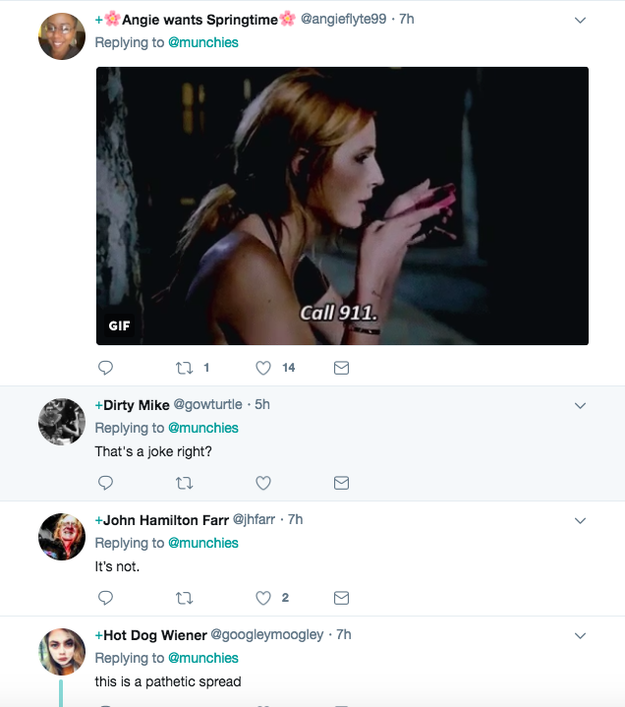Image resolution: width=625 pixels, height=707 pixels.
Task: Send Angie's tweet via direct message
Action: (341, 368)
